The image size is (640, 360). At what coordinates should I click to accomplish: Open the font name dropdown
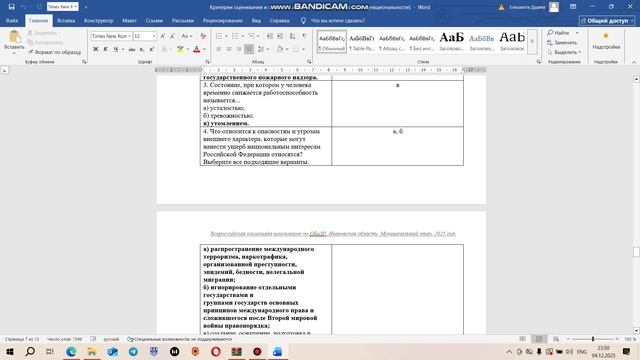click(x=130, y=36)
